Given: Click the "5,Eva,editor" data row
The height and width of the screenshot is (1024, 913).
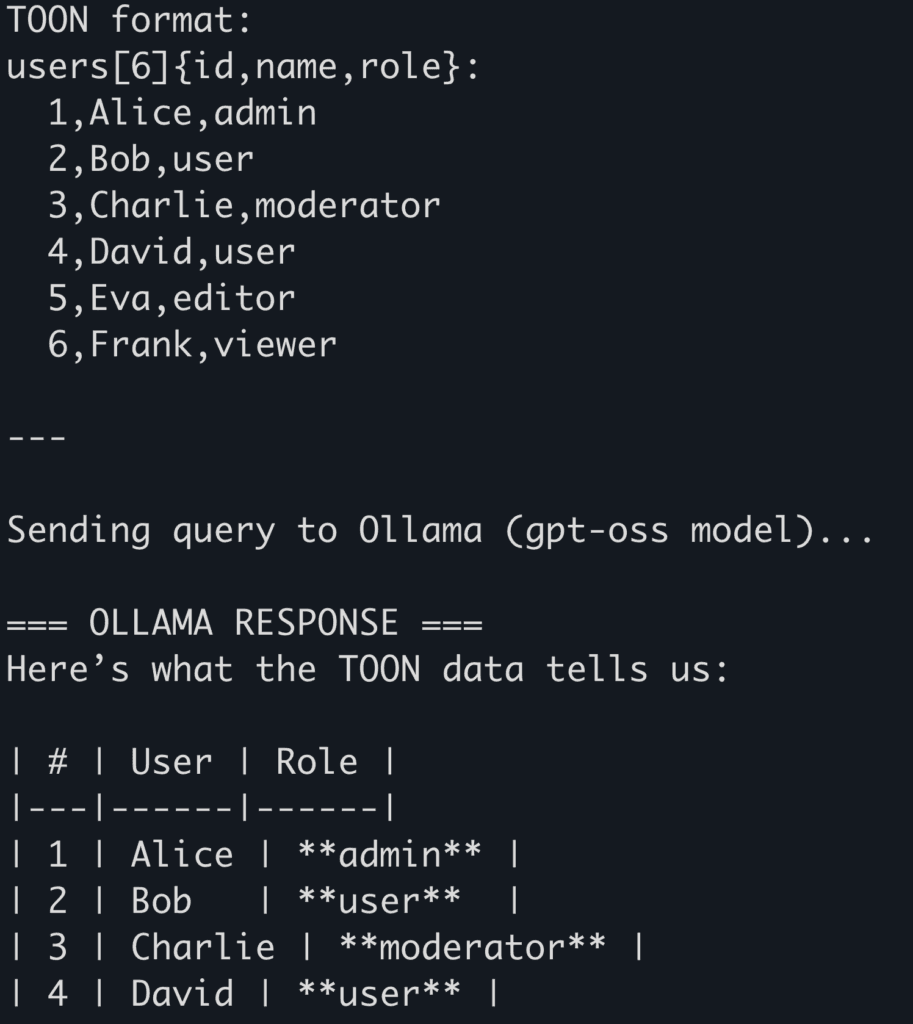Looking at the screenshot, I should click(x=171, y=298).
